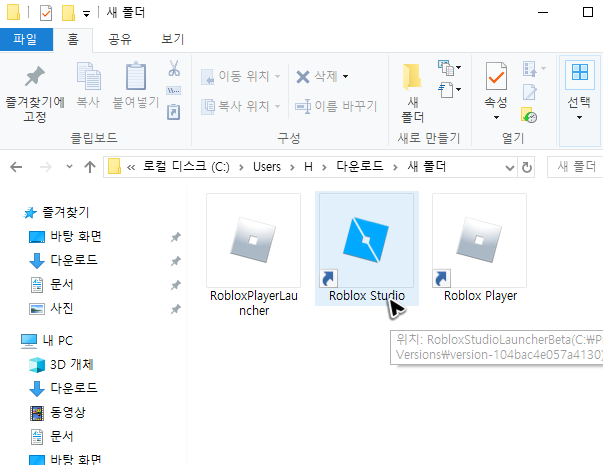Click 새 폴더 in the address path
Image resolution: width=603 pixels, height=465 pixels.
[x=426, y=167]
